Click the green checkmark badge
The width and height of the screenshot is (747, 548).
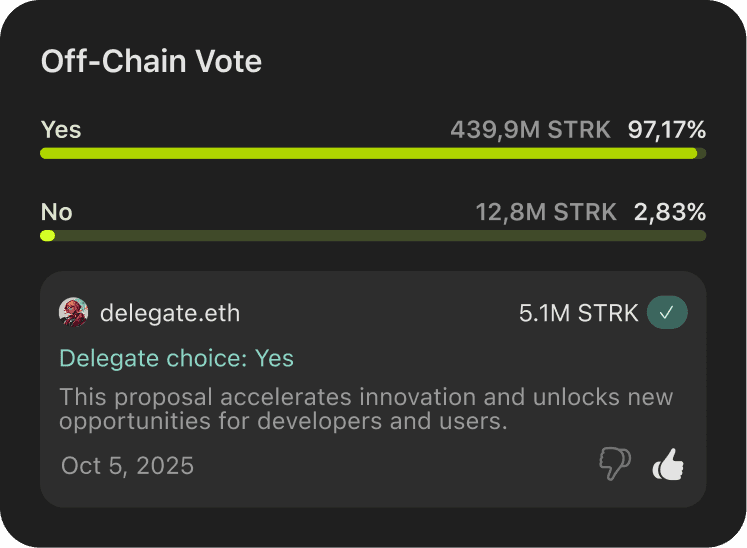click(667, 313)
